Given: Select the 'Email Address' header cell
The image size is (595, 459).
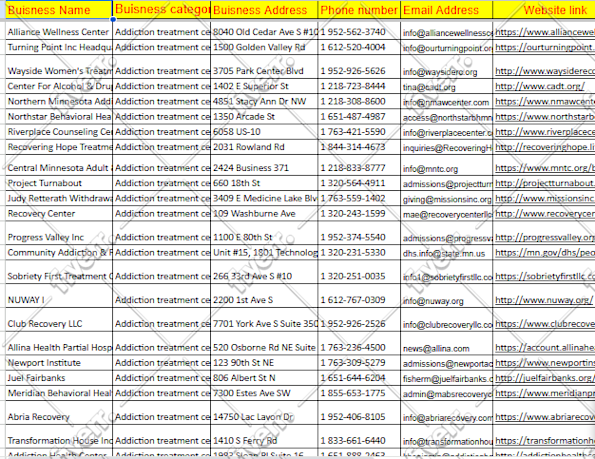Looking at the screenshot, I should tap(447, 9).
